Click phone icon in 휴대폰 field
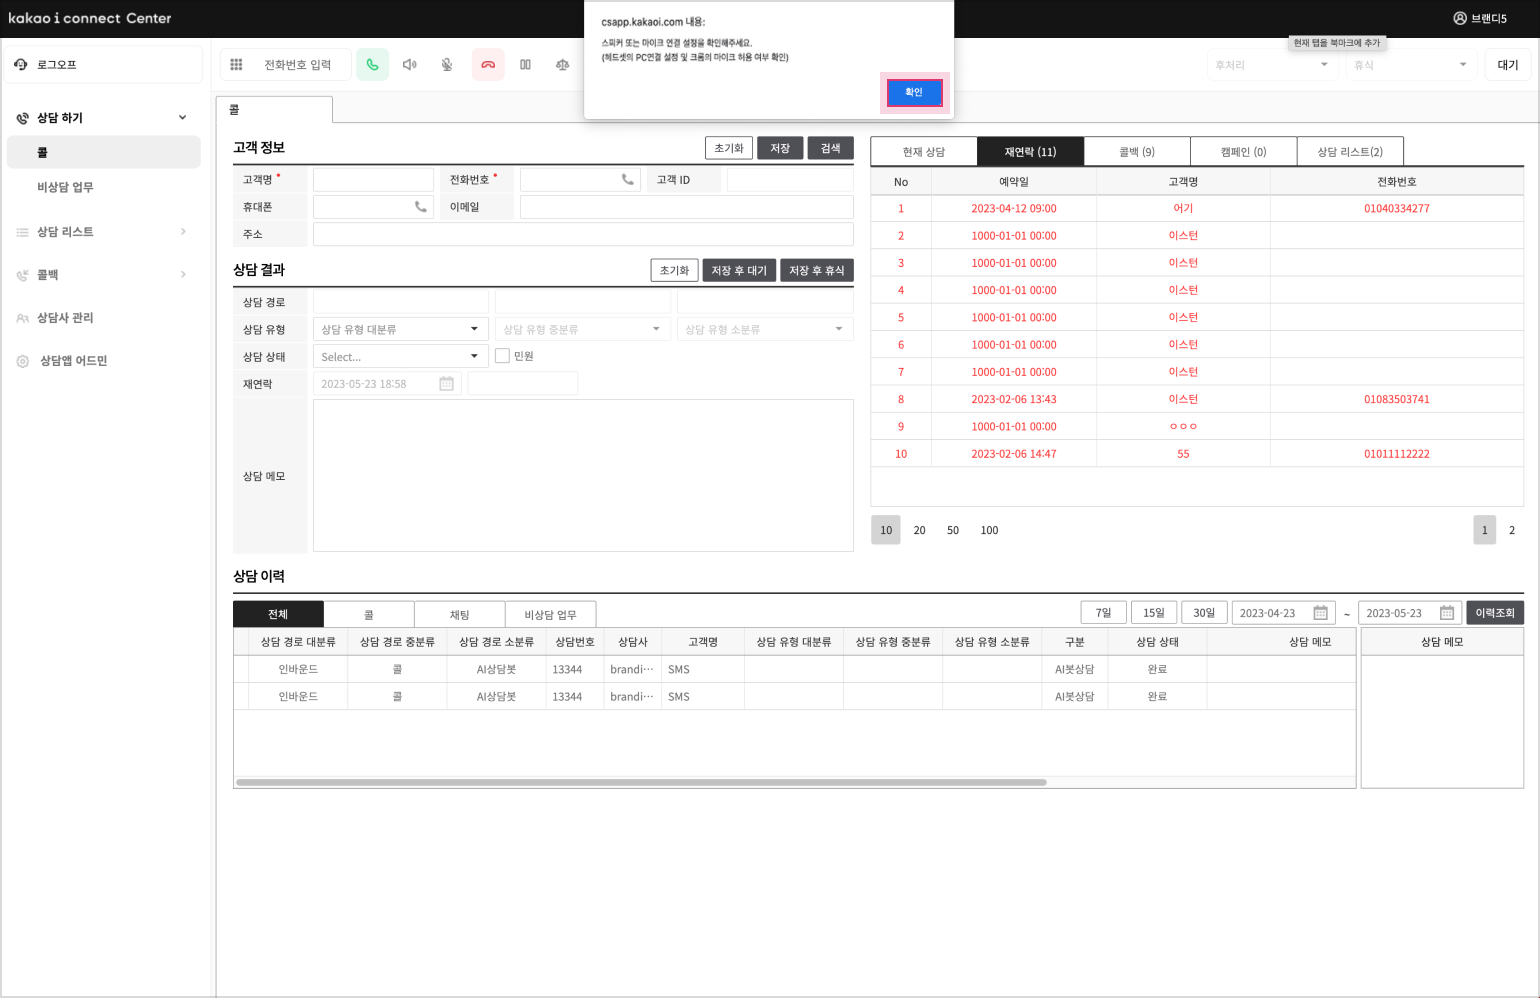The image size is (1540, 999). click(x=420, y=207)
